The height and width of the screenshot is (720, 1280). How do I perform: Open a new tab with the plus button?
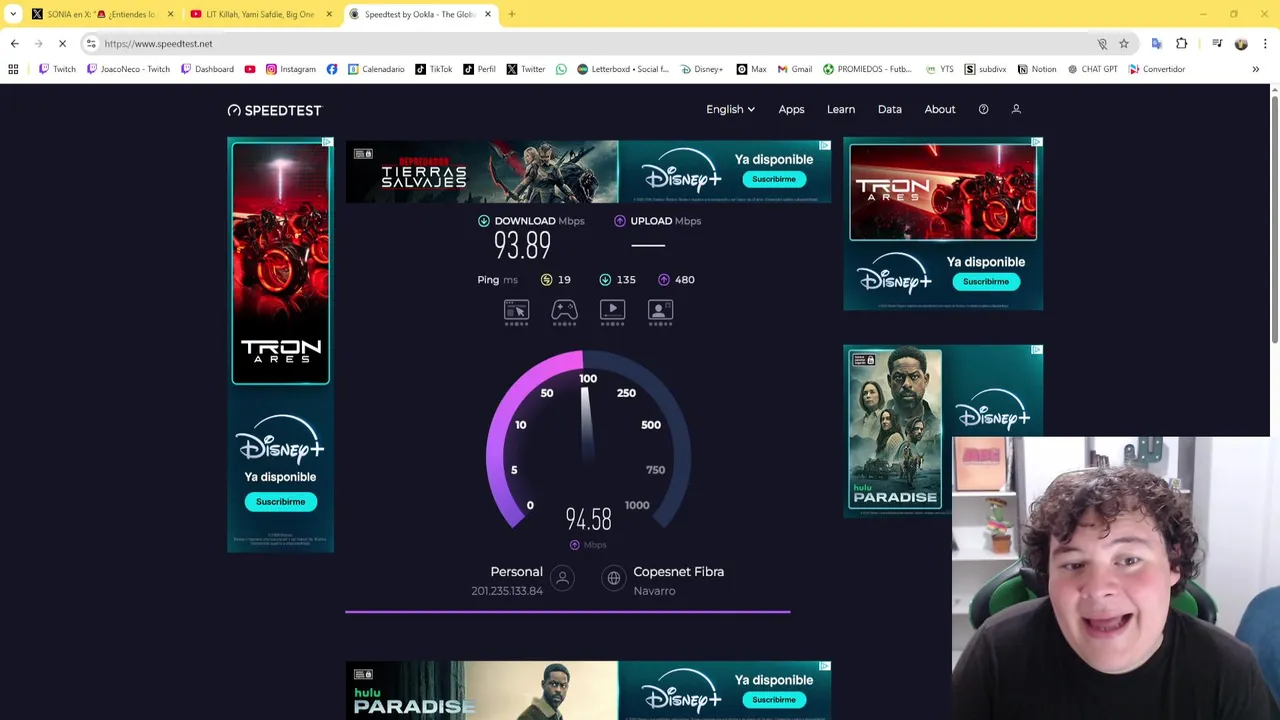(x=512, y=14)
